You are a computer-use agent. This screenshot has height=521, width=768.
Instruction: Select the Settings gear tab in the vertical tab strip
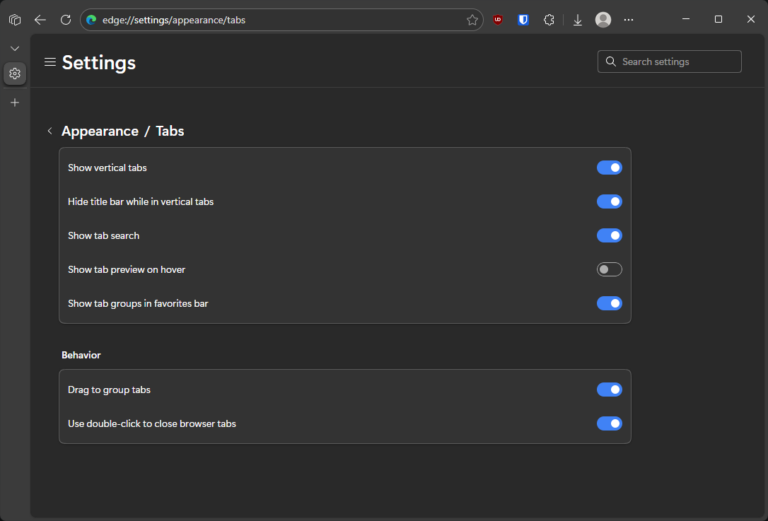coord(15,73)
